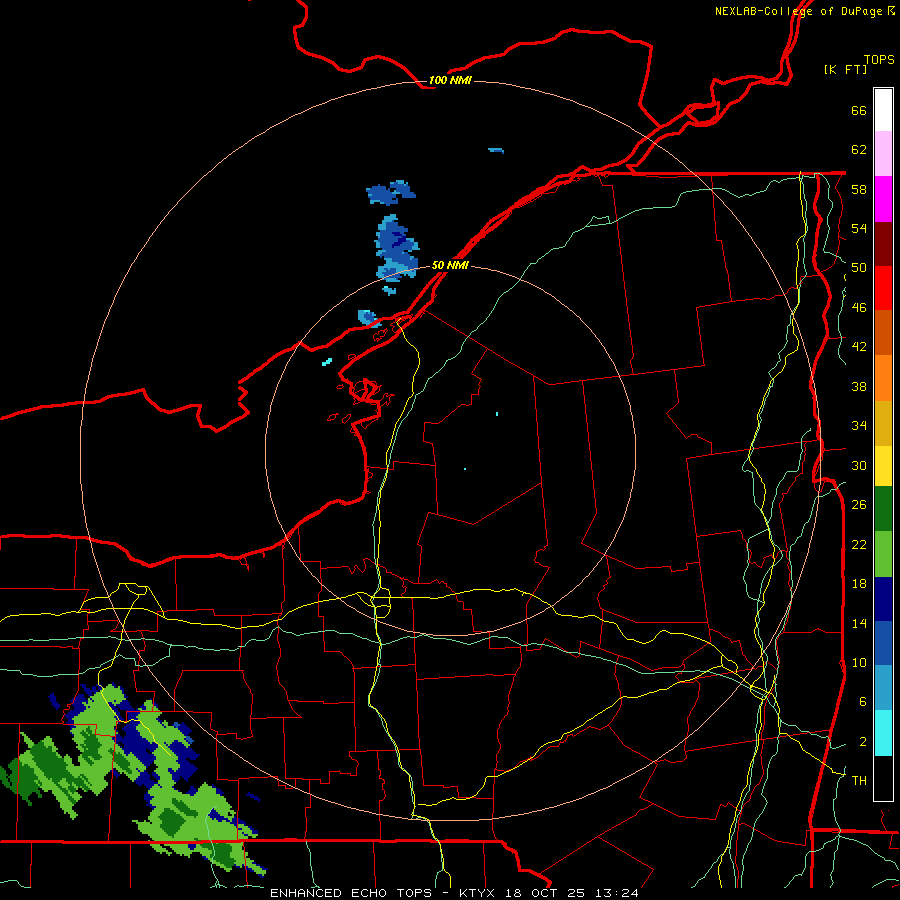Pick the mustard gold legend swatch

coord(883,423)
